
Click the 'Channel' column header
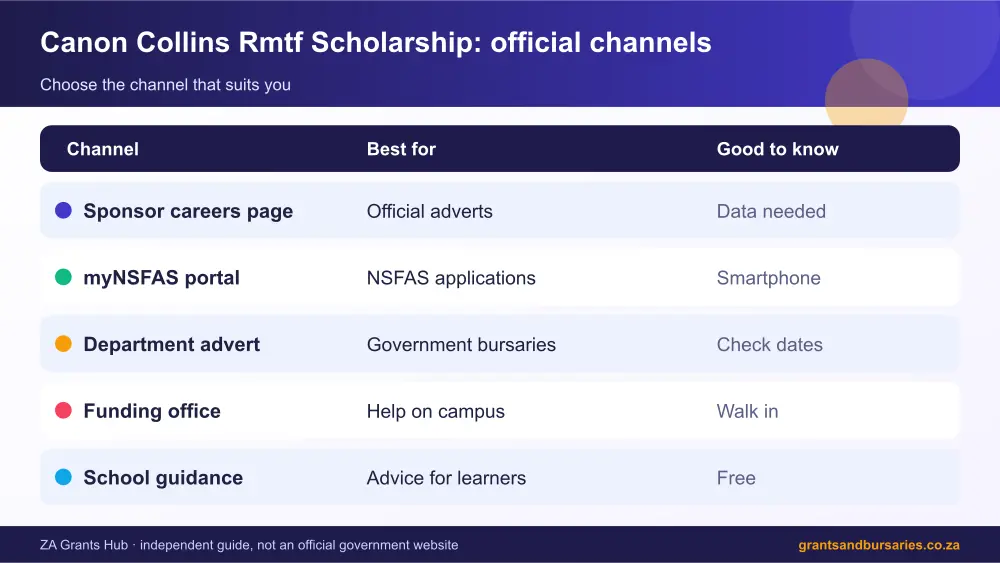[103, 149]
